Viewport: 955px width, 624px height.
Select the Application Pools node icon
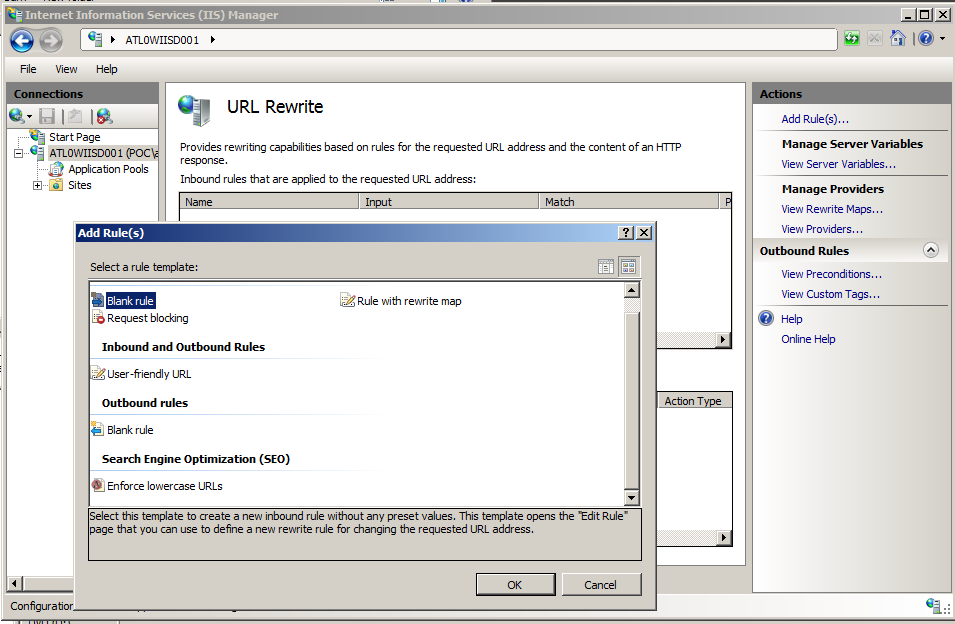[57, 168]
